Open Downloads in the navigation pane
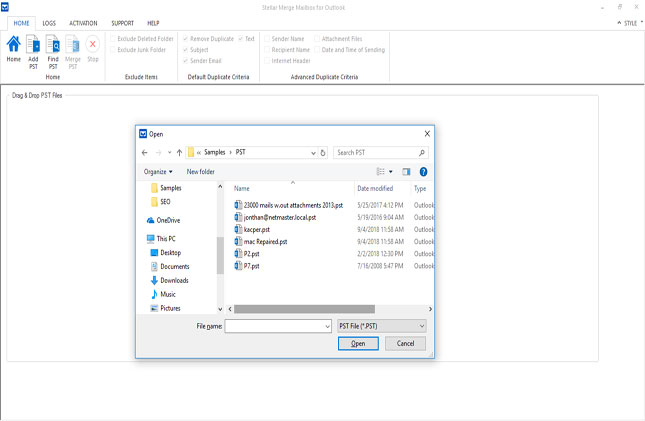This screenshot has width=645, height=421. point(169,280)
